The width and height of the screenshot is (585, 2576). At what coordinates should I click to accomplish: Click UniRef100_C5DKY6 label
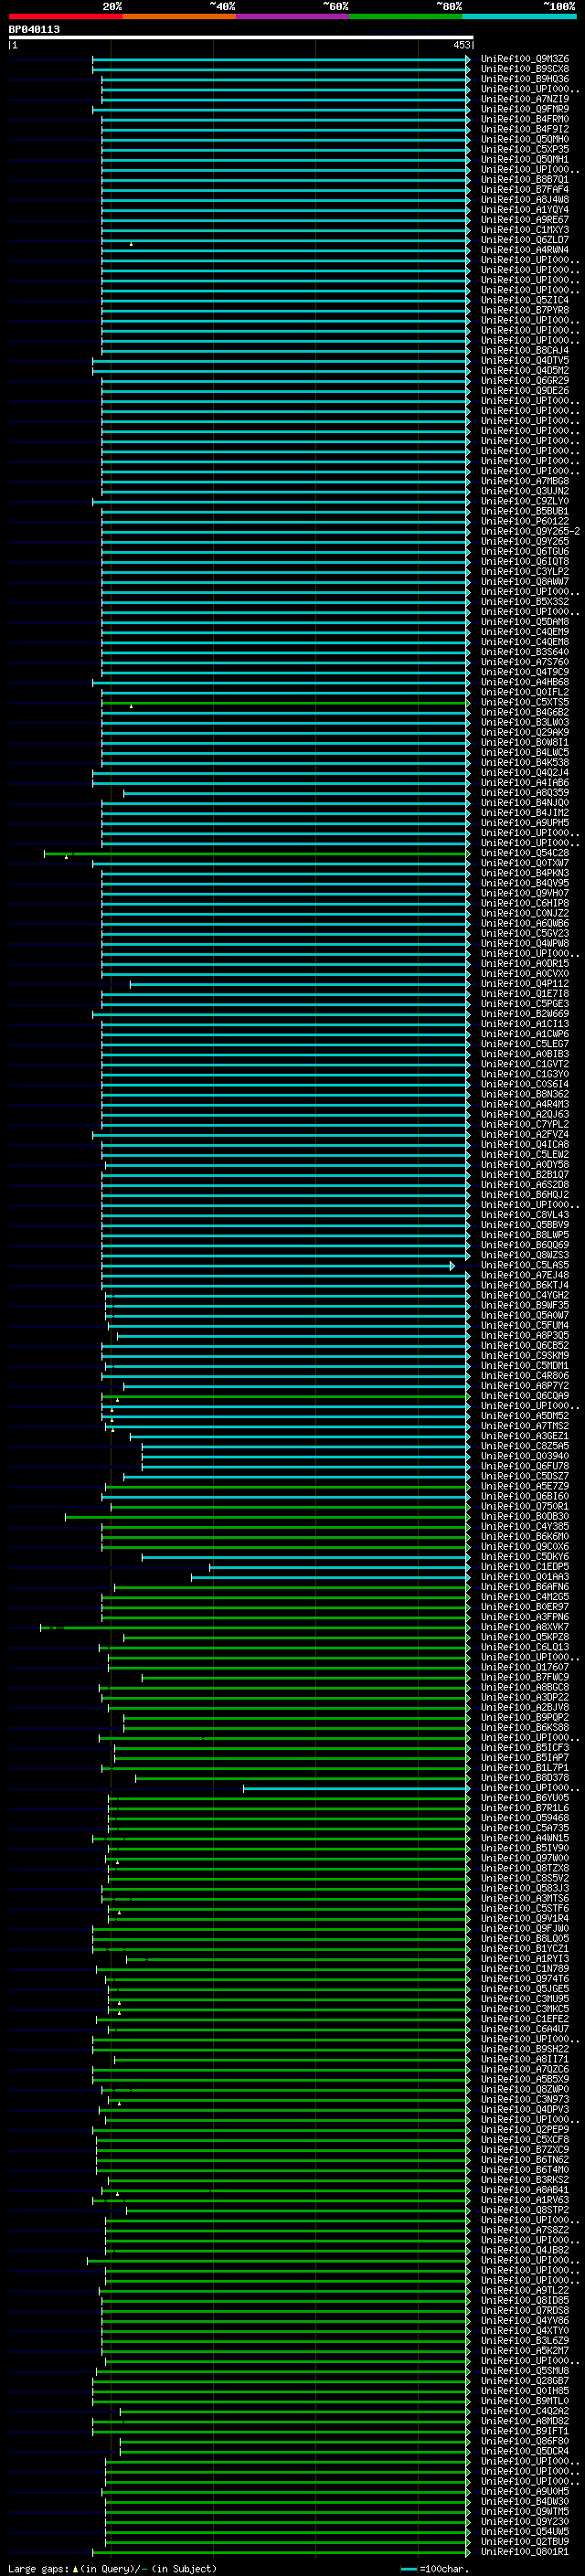point(524,1557)
